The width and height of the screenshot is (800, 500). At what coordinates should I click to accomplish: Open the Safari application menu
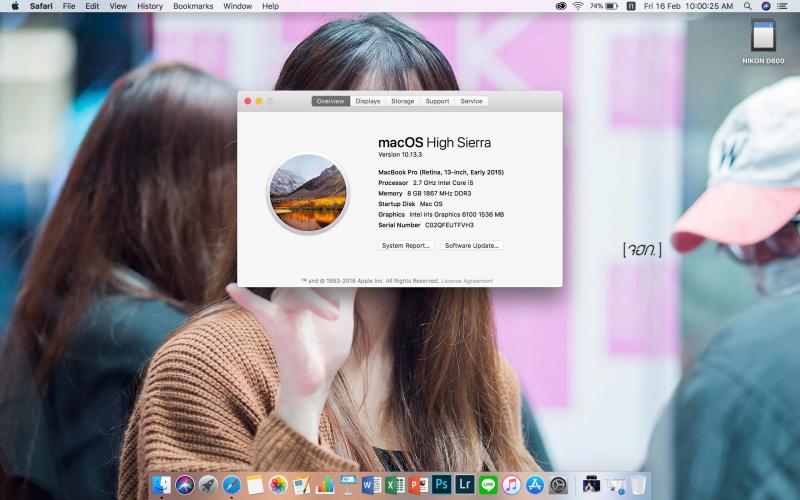[41, 6]
